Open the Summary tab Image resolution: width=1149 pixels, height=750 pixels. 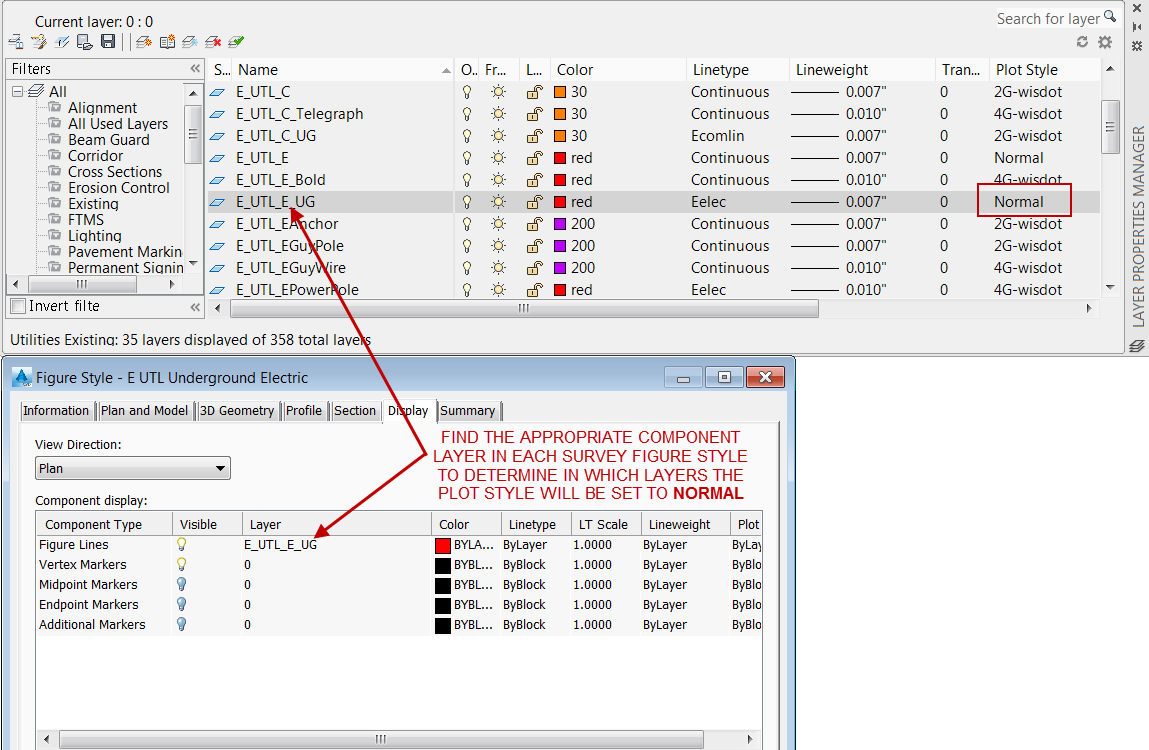click(x=467, y=411)
